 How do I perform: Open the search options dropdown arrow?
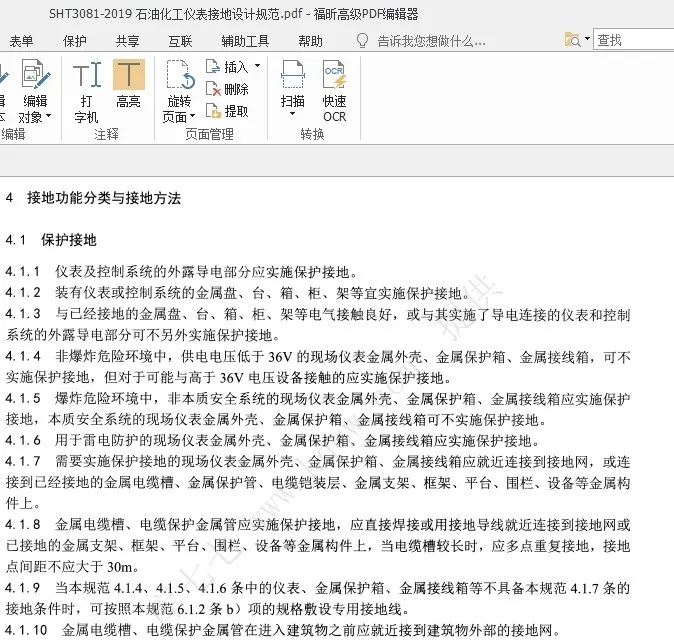(x=587, y=39)
